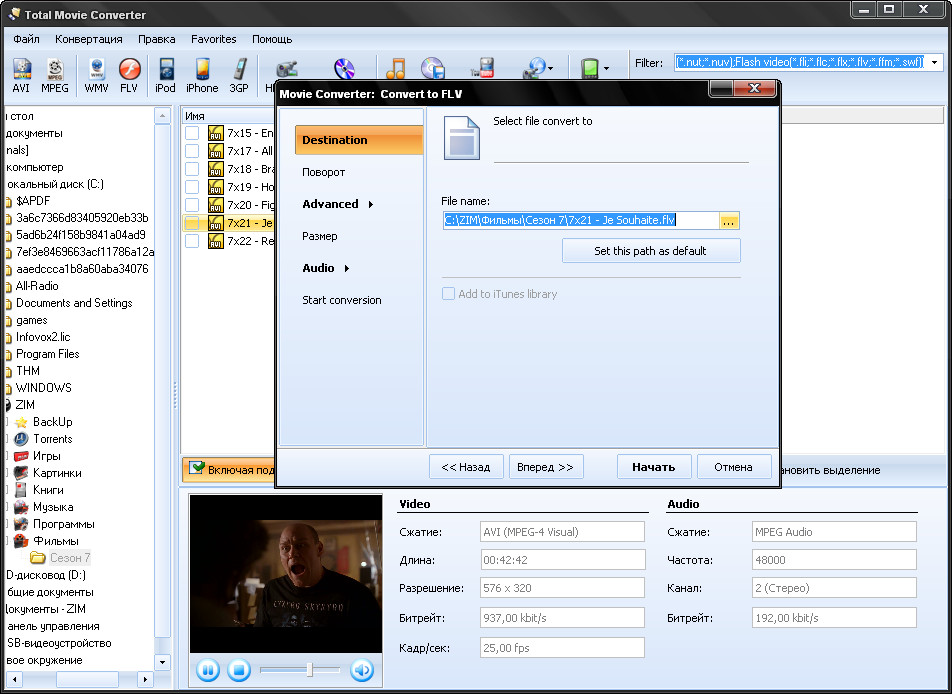Image resolution: width=952 pixels, height=694 pixels.
Task: Open the Правка menu
Action: [x=157, y=39]
